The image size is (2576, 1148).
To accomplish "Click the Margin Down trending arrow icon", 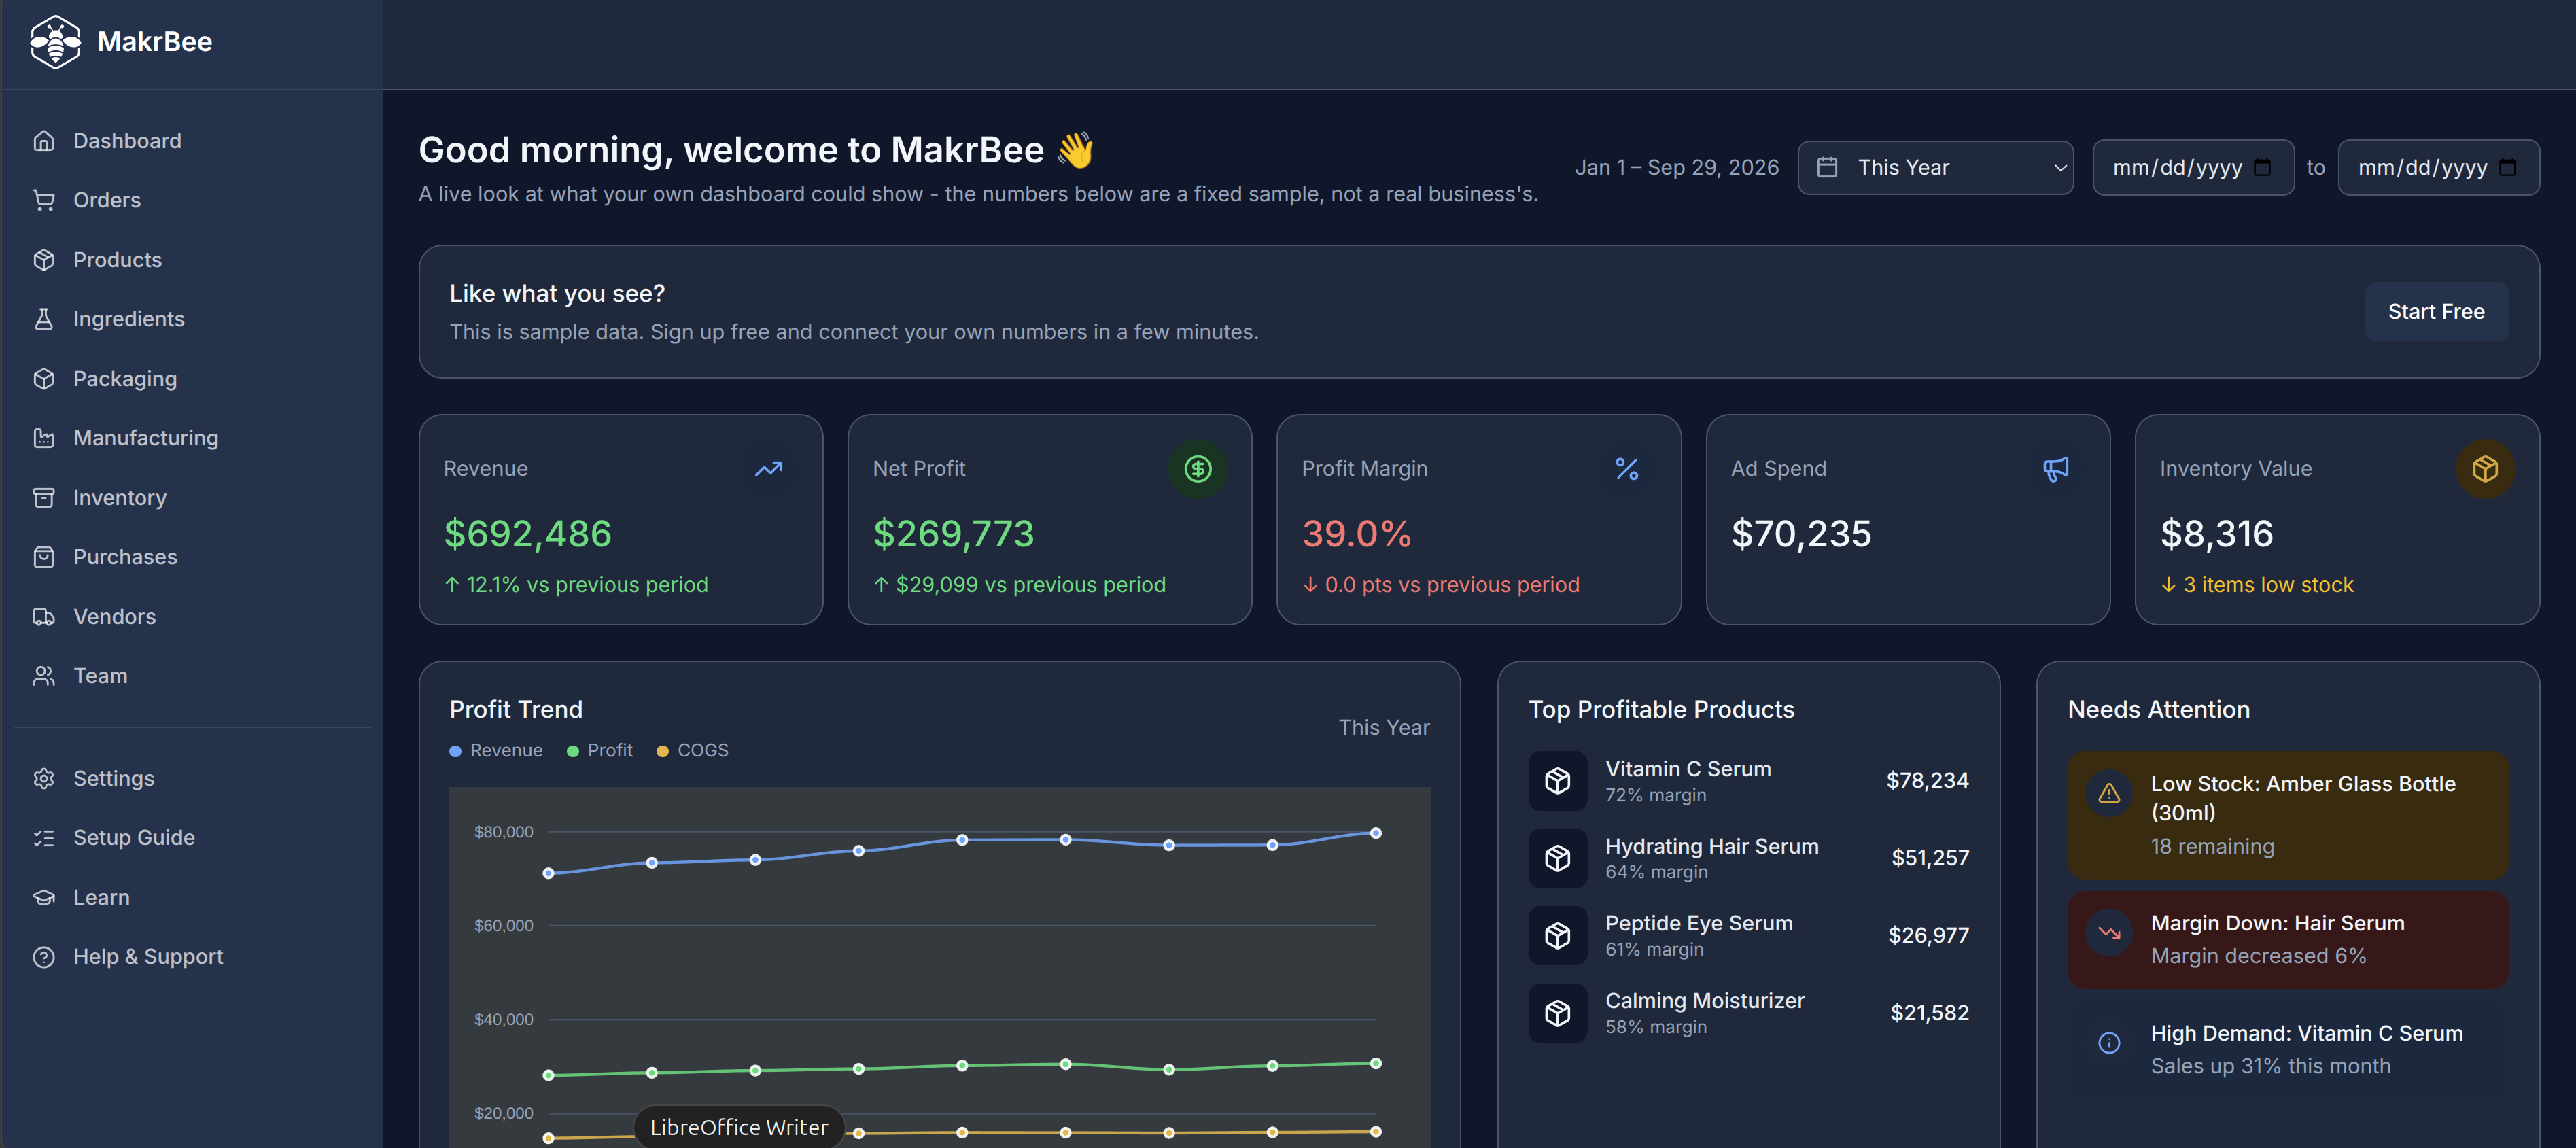I will click(2109, 933).
